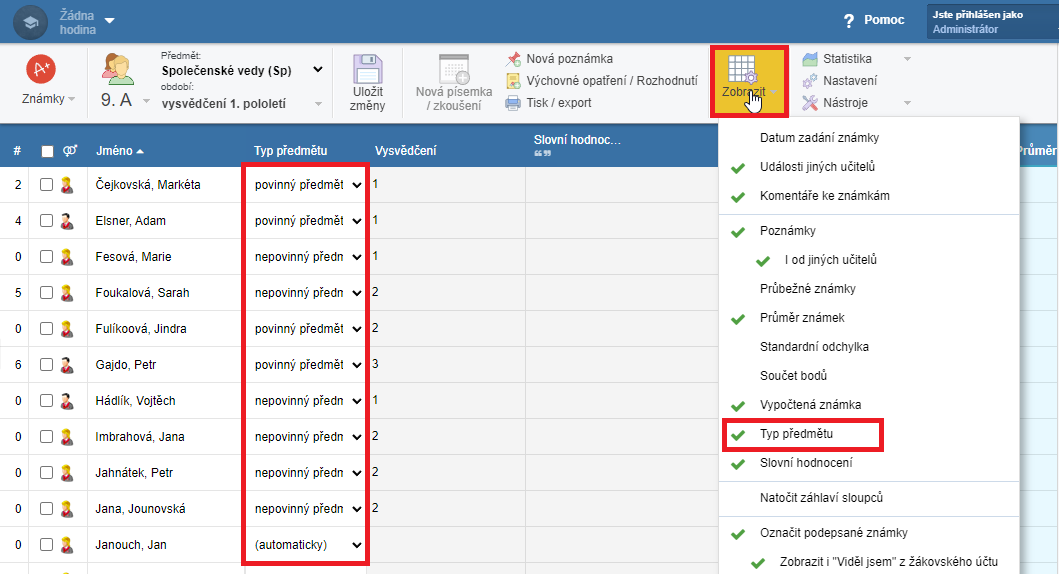Click the student name Hádlík, Vojtěch
Viewport: 1059px width, 574px height.
pos(135,401)
